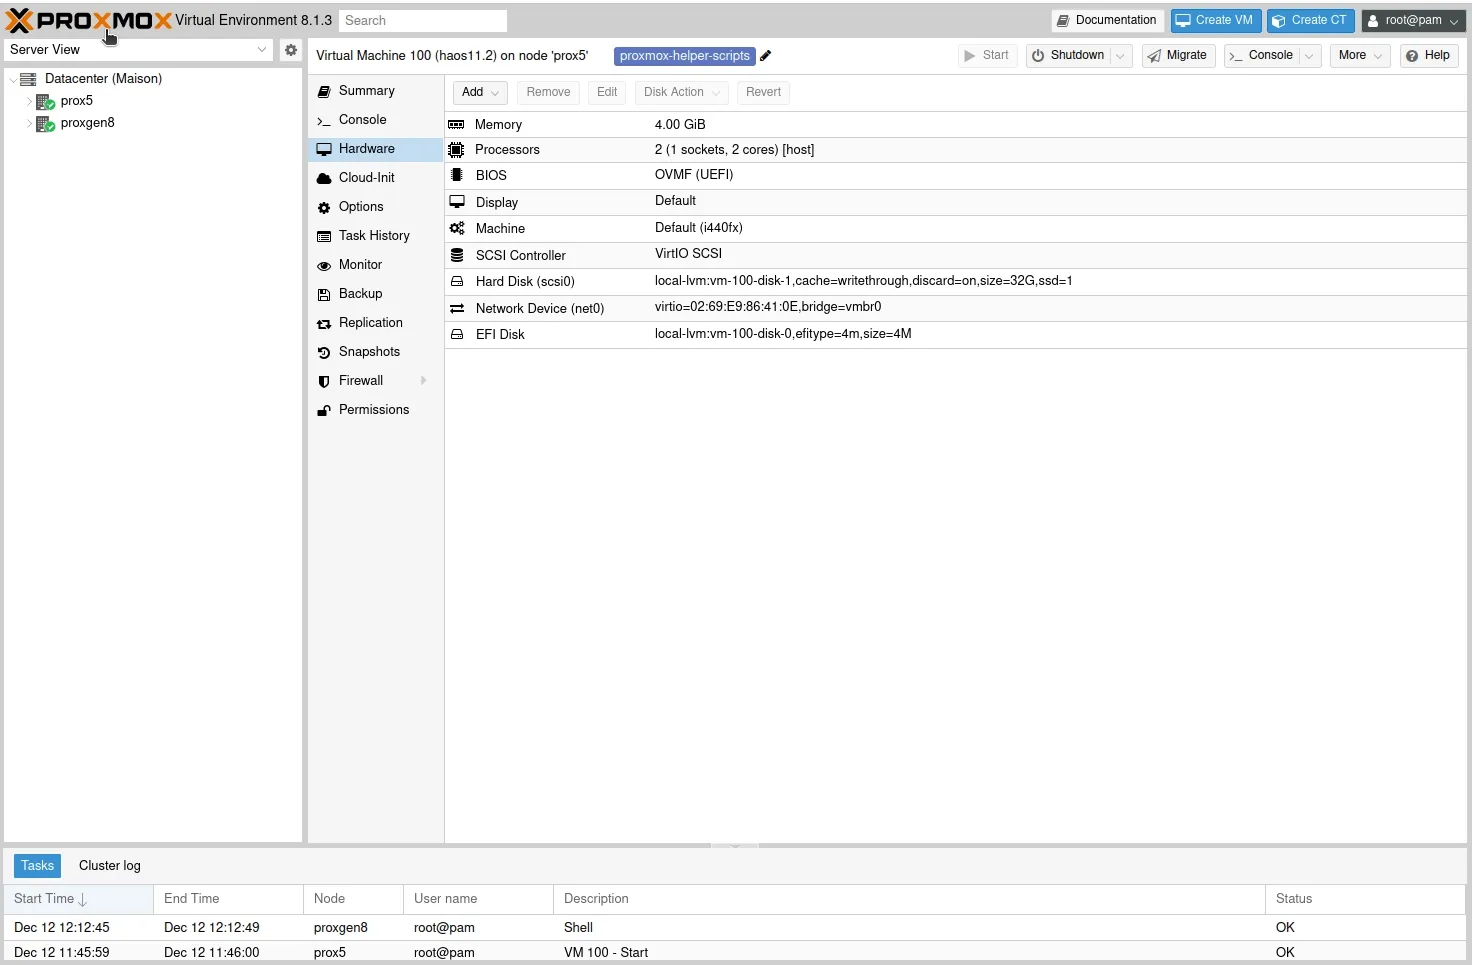Open the Hardware panel for VM 100
This screenshot has height=965, width=1472.
(x=365, y=148)
